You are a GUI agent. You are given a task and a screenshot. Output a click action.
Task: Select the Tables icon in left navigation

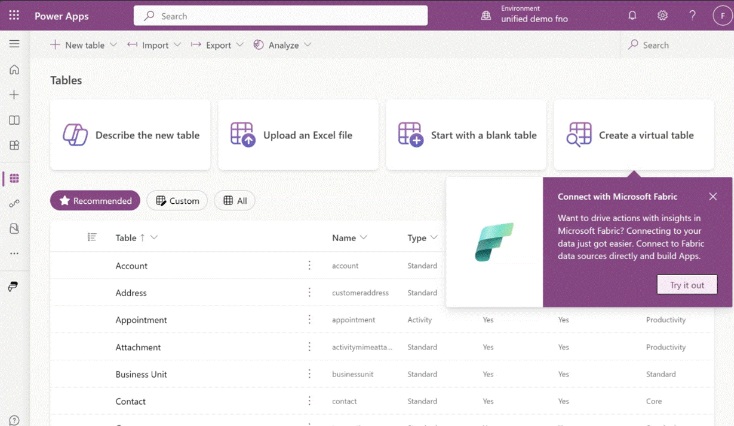(x=14, y=179)
